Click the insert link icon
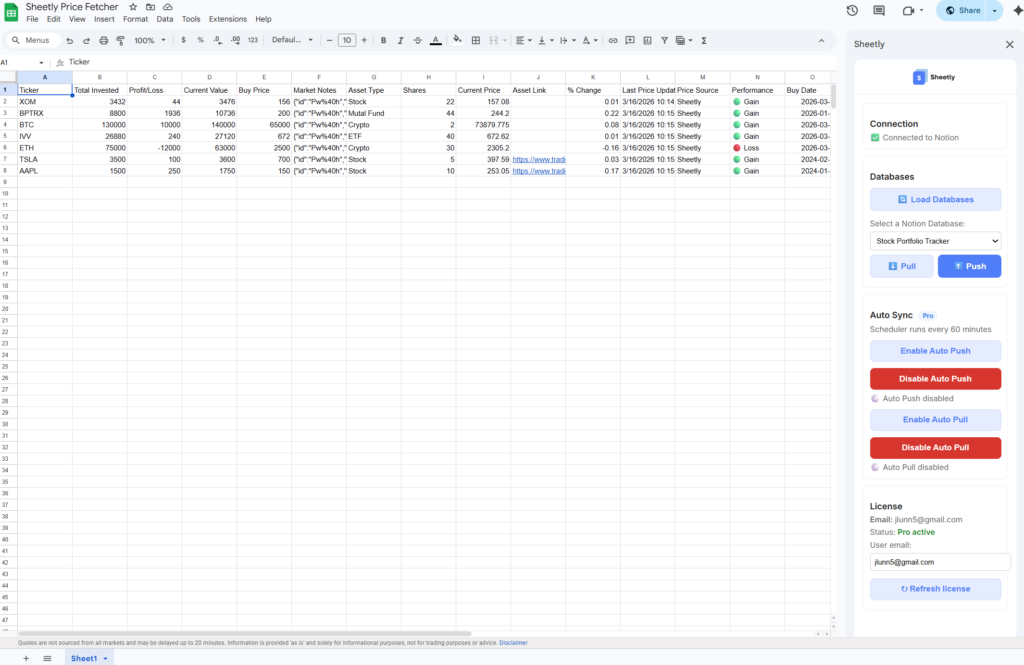This screenshot has width=1024, height=665. pyautogui.click(x=613, y=41)
